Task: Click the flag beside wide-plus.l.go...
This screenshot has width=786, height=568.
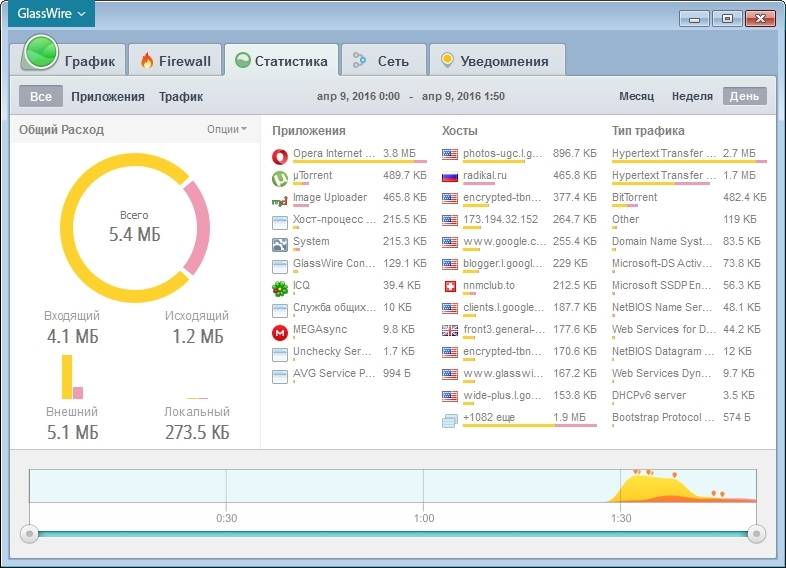Action: tap(450, 396)
